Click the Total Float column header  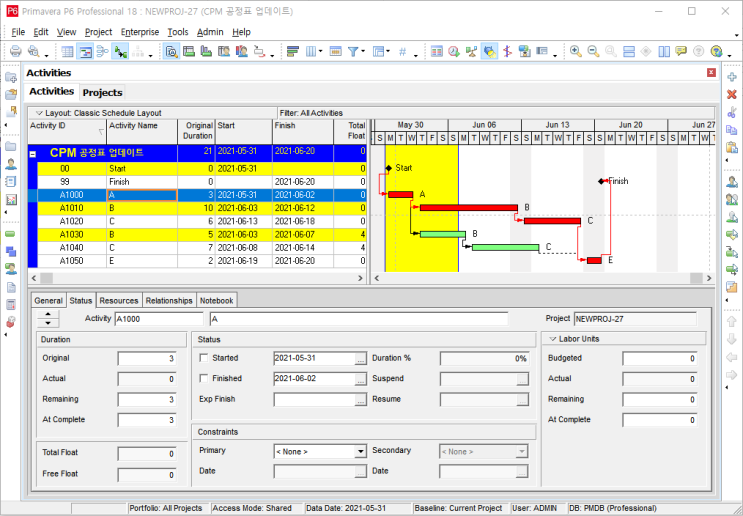[350, 131]
